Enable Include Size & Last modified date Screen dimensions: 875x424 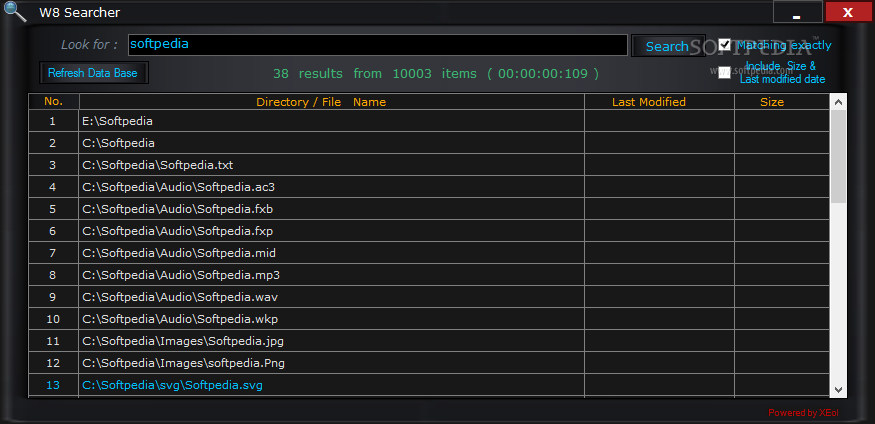(724, 73)
